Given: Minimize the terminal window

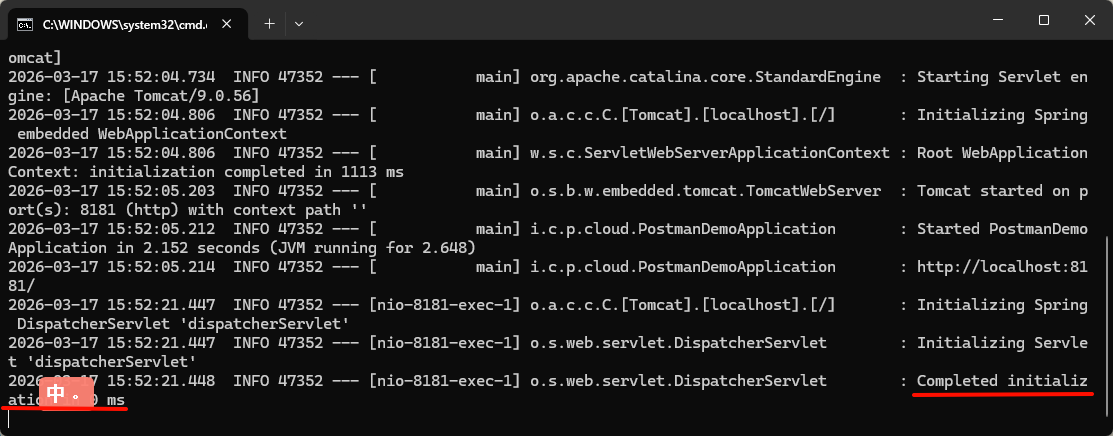Looking at the screenshot, I should (x=995, y=20).
